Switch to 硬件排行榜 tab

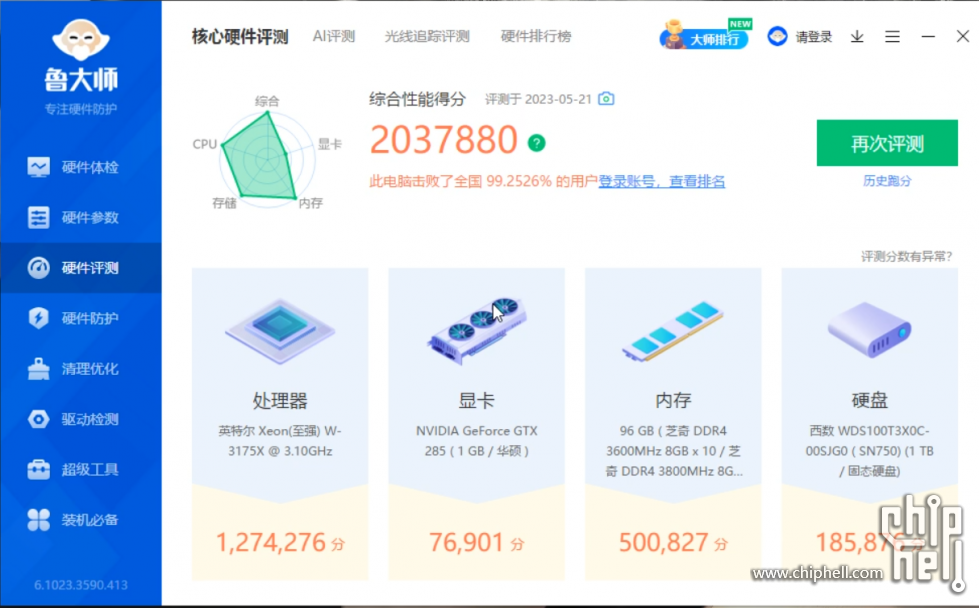click(536, 36)
